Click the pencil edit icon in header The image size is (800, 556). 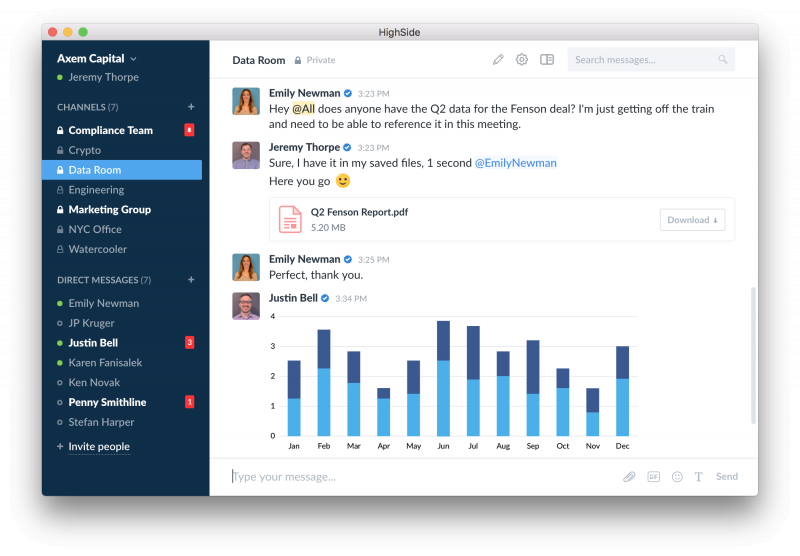coord(498,60)
